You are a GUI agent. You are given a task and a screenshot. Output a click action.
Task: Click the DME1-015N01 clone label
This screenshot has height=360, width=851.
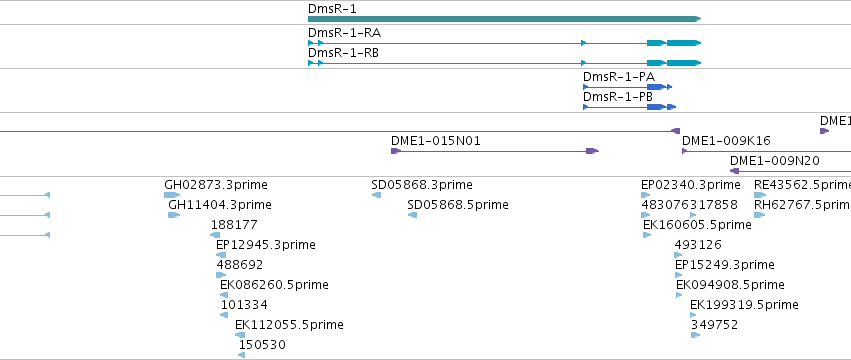[x=436, y=141]
